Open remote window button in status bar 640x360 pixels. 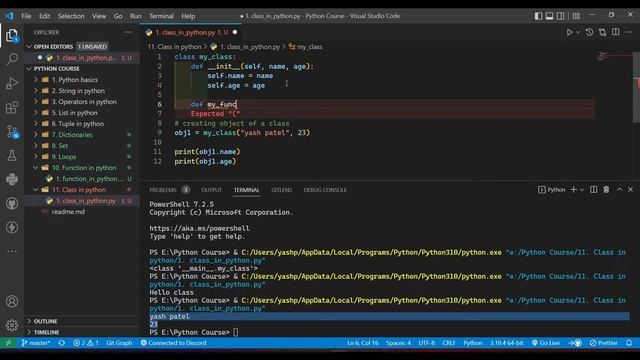(x=9, y=343)
